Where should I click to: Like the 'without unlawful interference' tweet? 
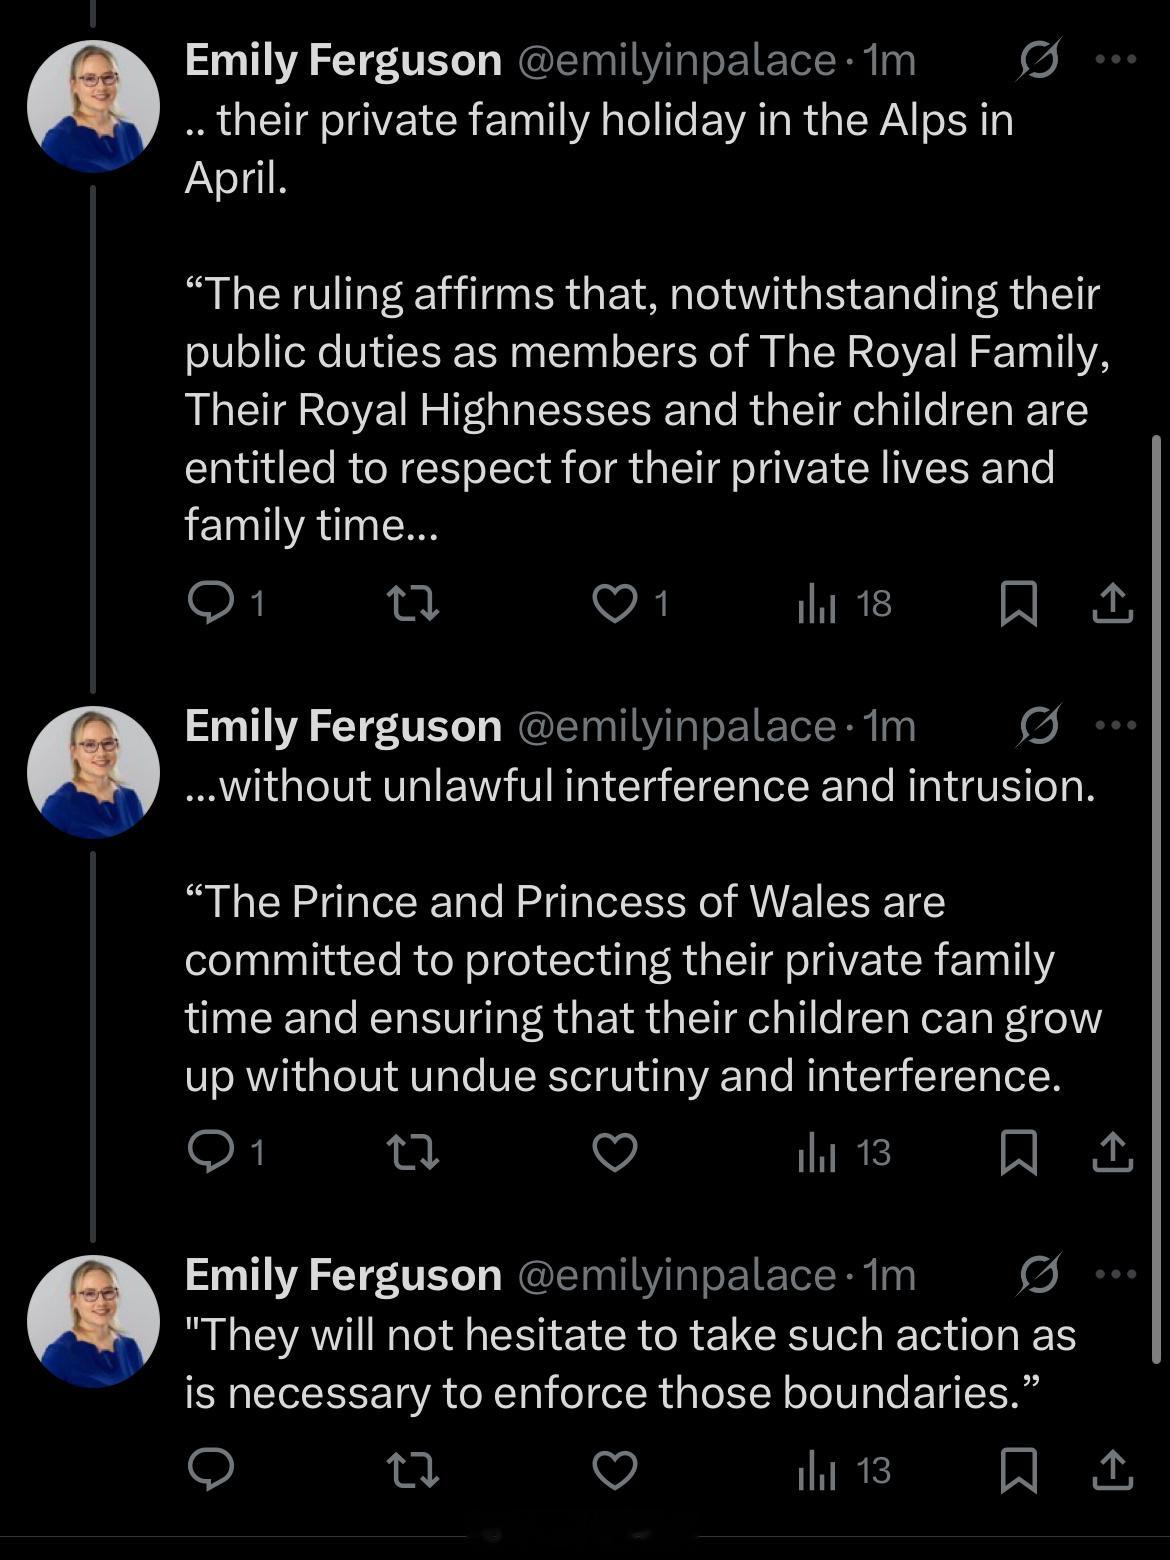[614, 1153]
